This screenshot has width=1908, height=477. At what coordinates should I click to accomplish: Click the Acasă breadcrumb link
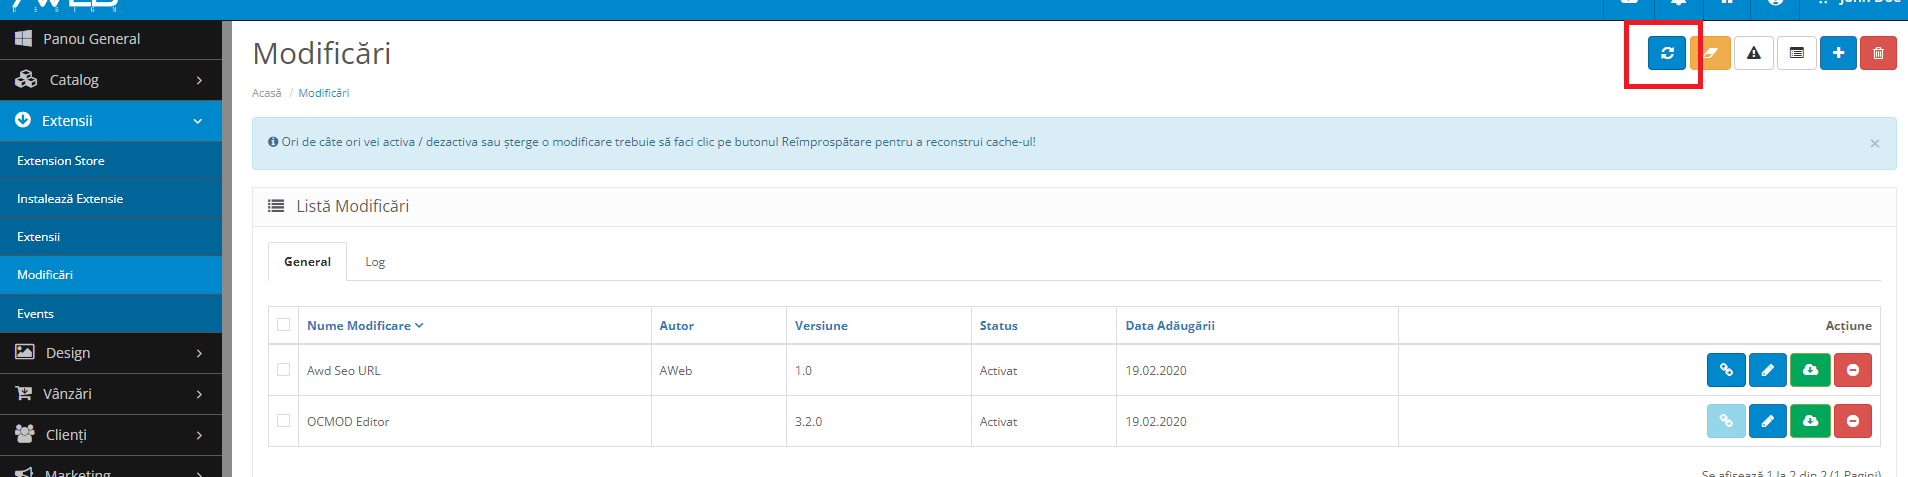(266, 93)
